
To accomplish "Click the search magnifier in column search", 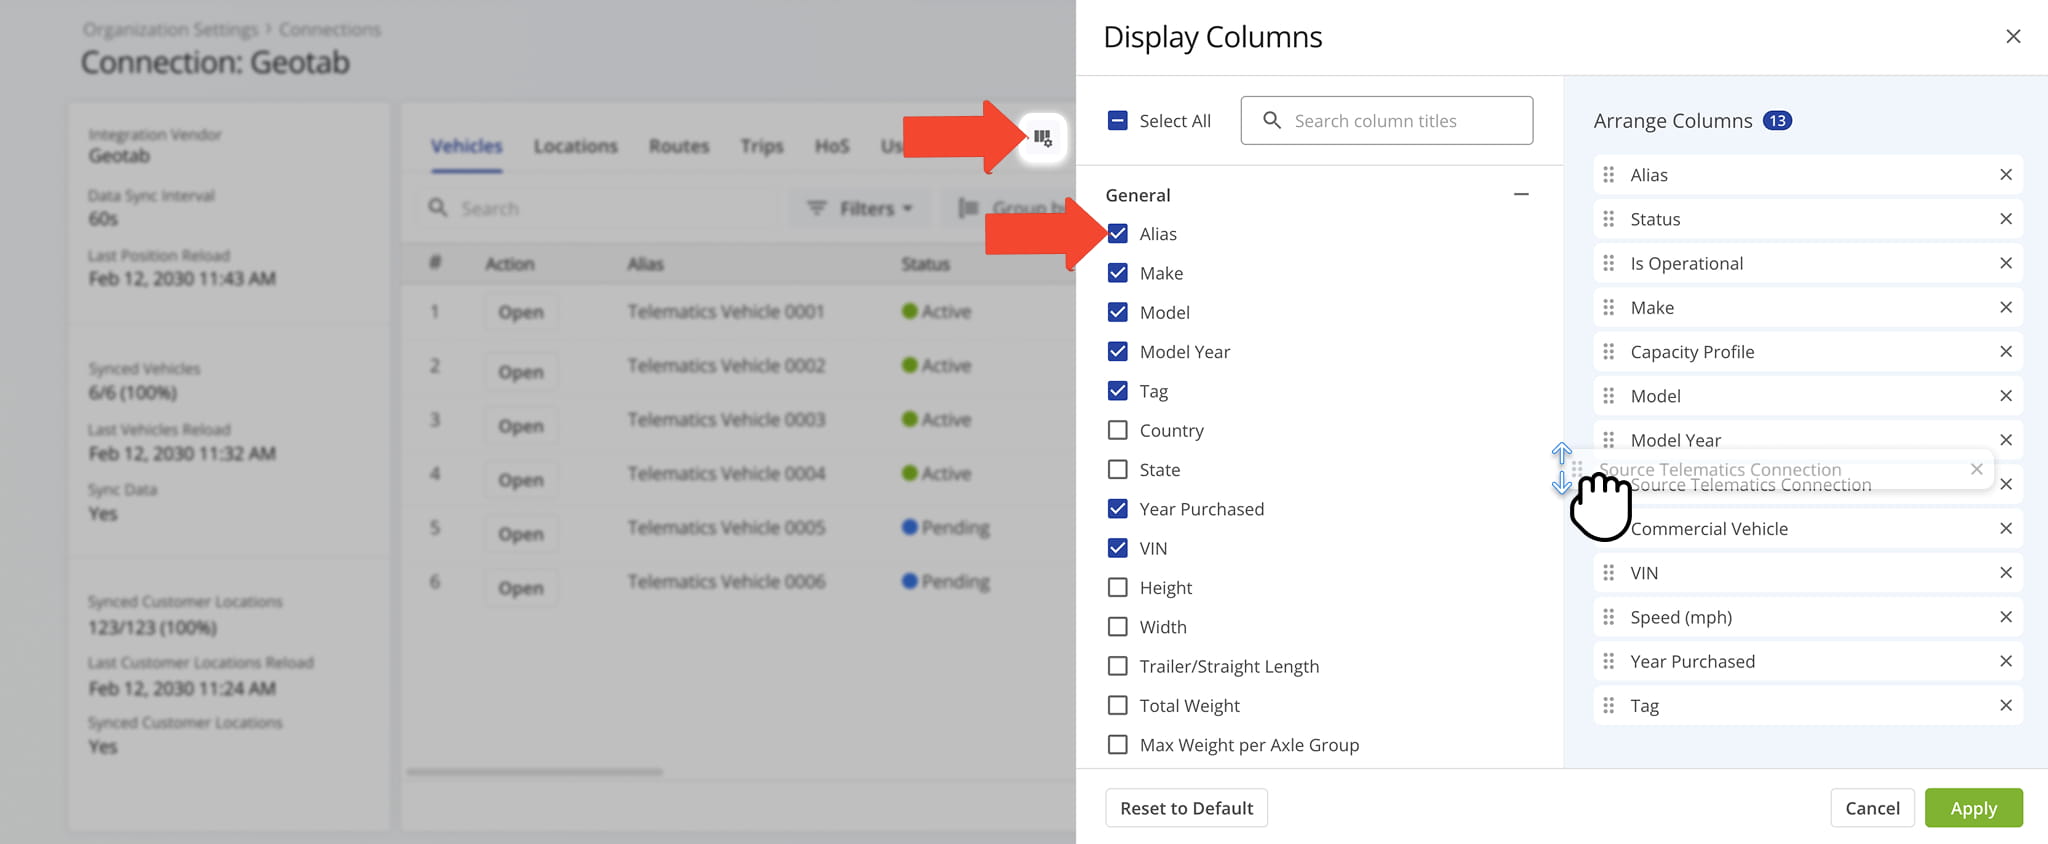I will pyautogui.click(x=1272, y=121).
